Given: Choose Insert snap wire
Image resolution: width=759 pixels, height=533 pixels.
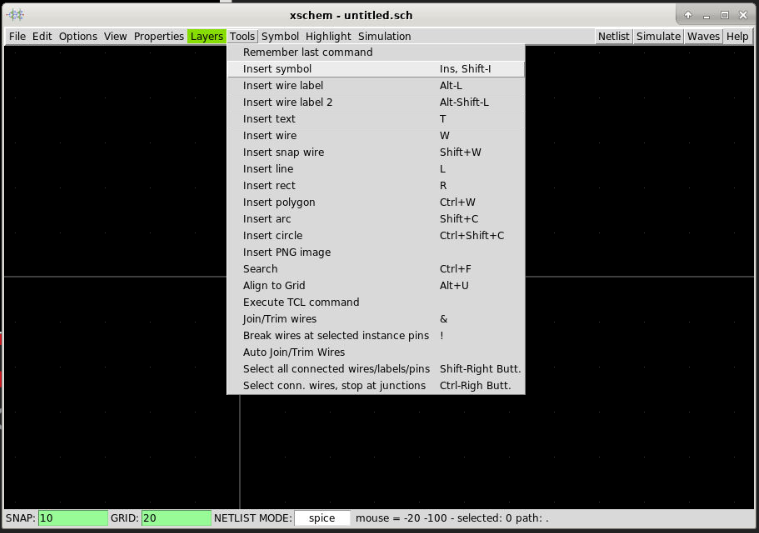Looking at the screenshot, I should 376,152.
